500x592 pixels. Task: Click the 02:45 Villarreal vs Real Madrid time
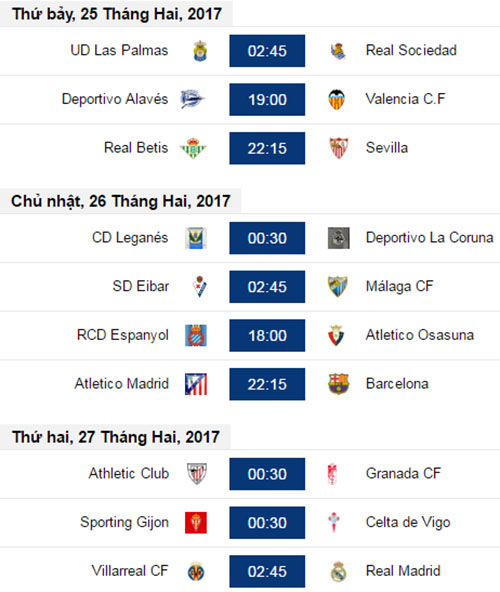coord(267,571)
